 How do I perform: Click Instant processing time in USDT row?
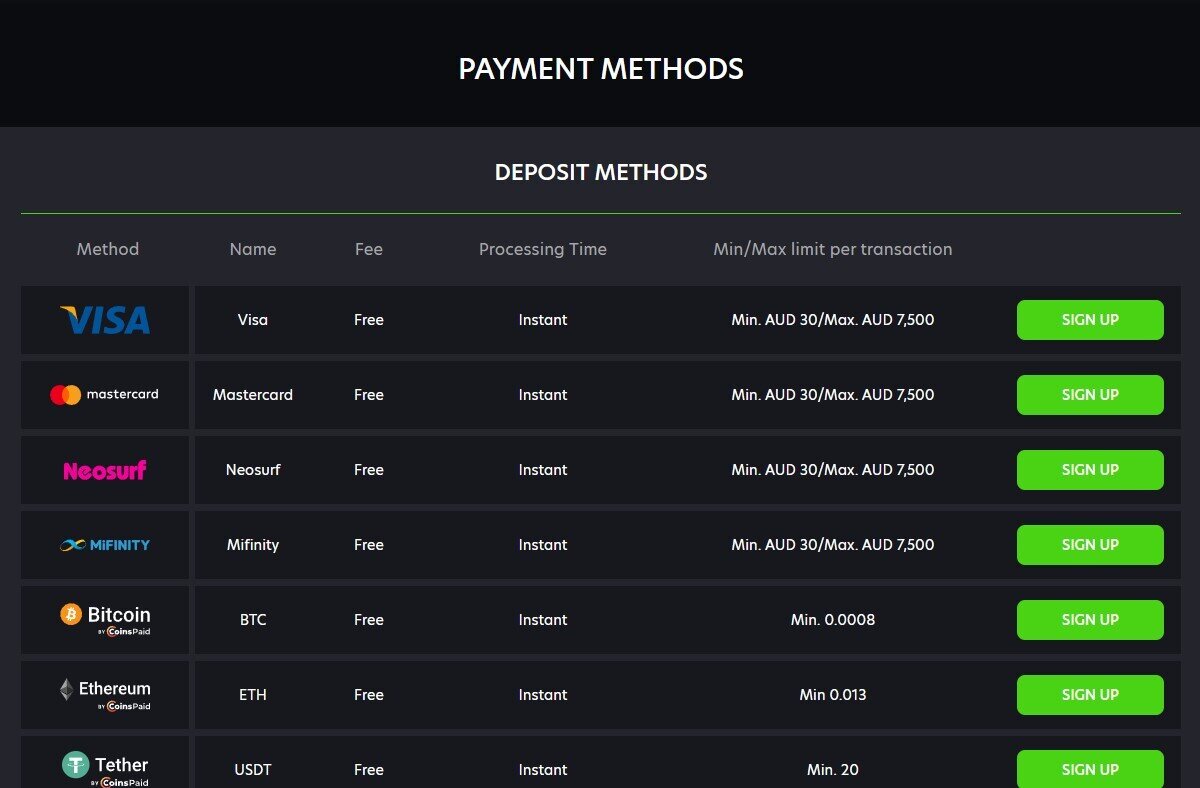[543, 770]
